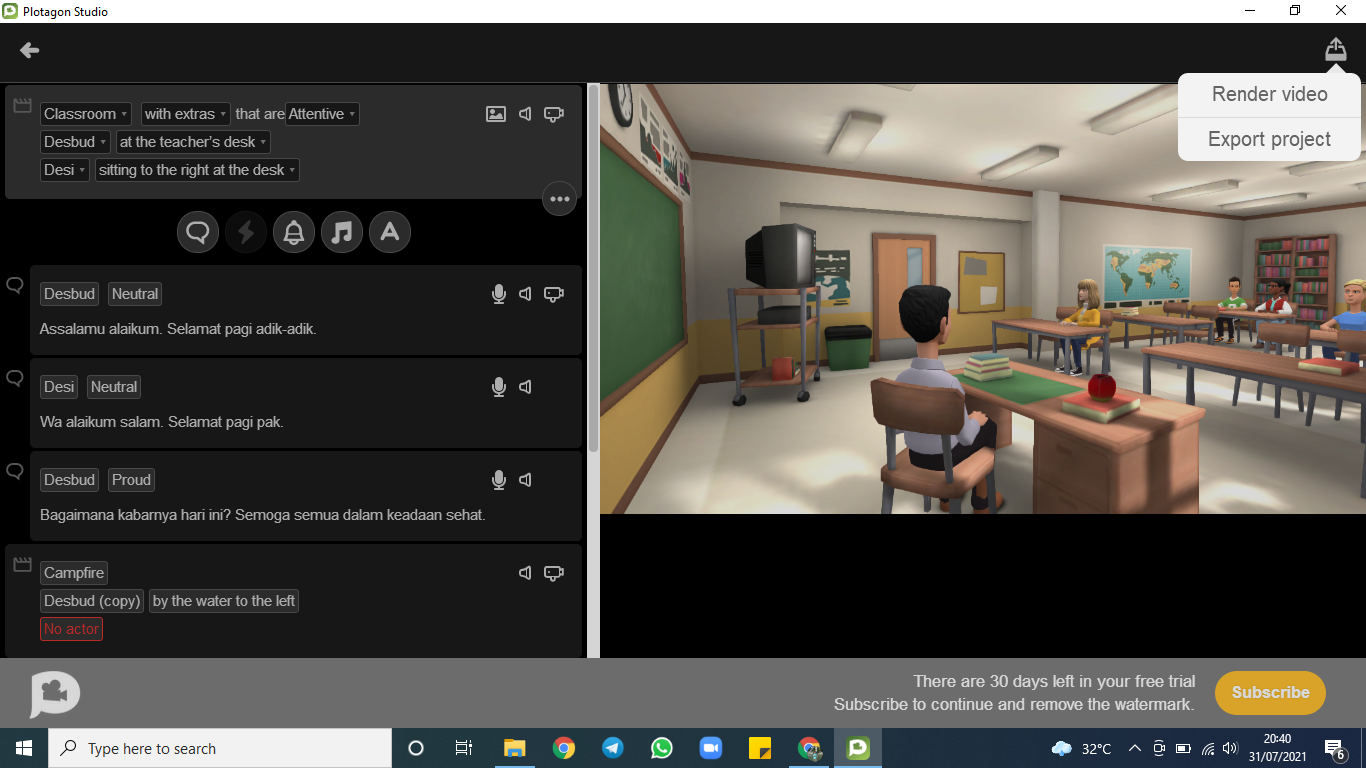Image resolution: width=1366 pixels, height=768 pixels.
Task: Click Desi name tag in second dialogue
Action: pyautogui.click(x=59, y=387)
